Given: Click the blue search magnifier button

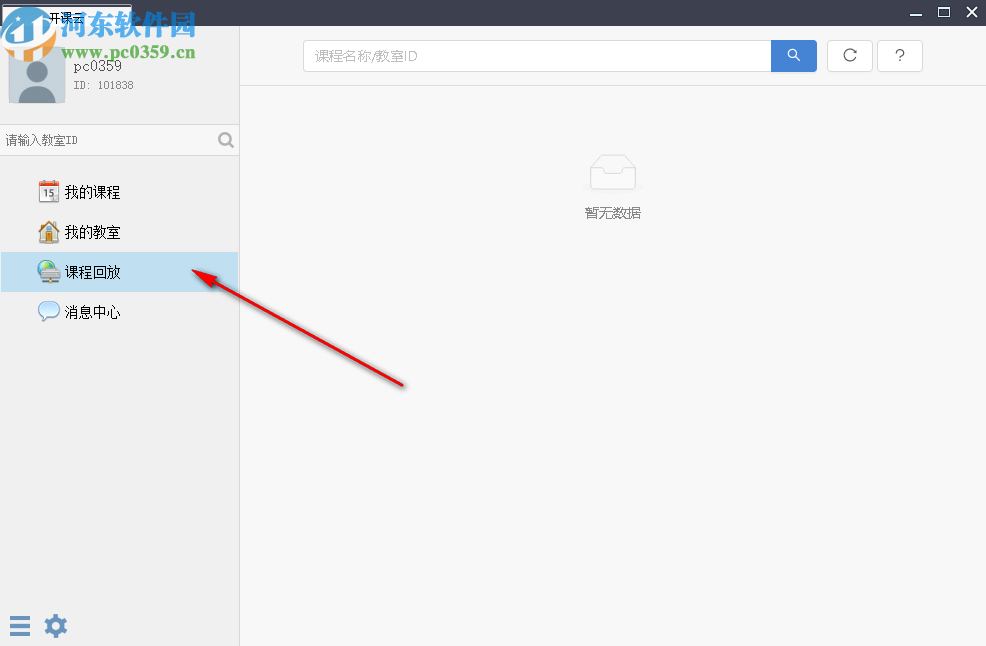Looking at the screenshot, I should (794, 56).
